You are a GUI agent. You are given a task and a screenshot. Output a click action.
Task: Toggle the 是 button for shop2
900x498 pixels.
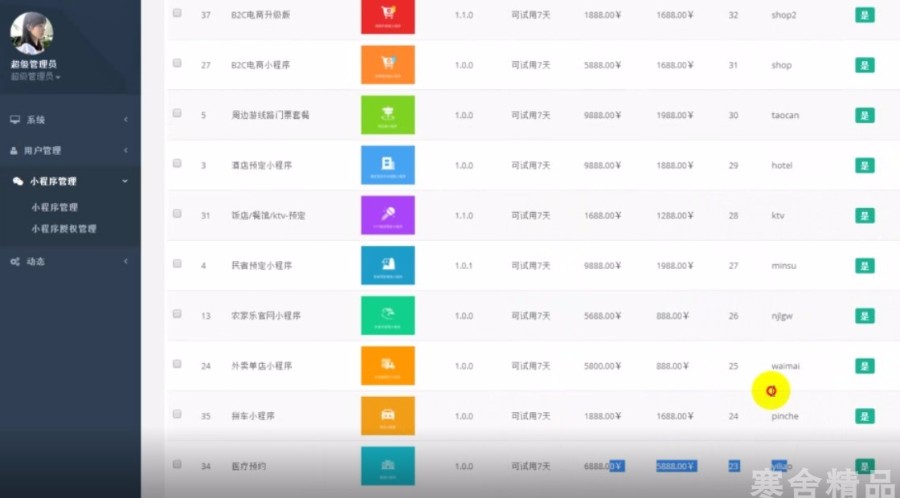pos(864,15)
